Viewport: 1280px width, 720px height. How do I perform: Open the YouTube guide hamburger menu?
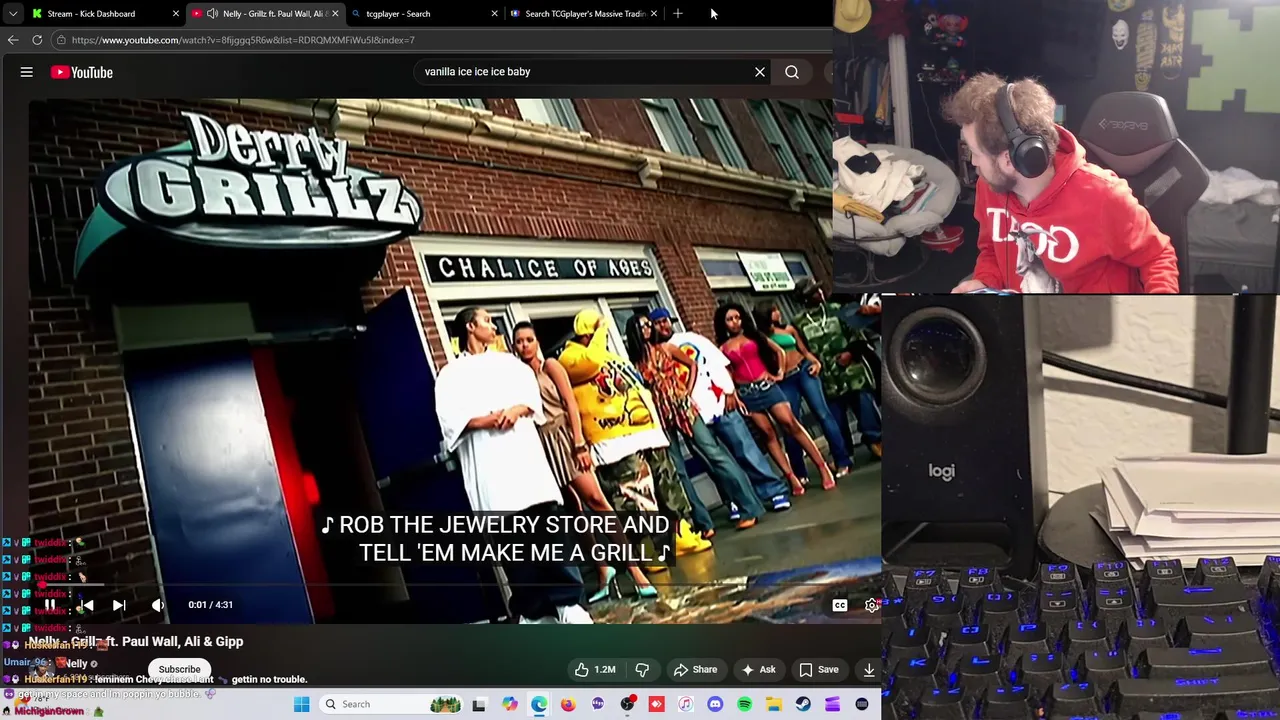tap(27, 72)
